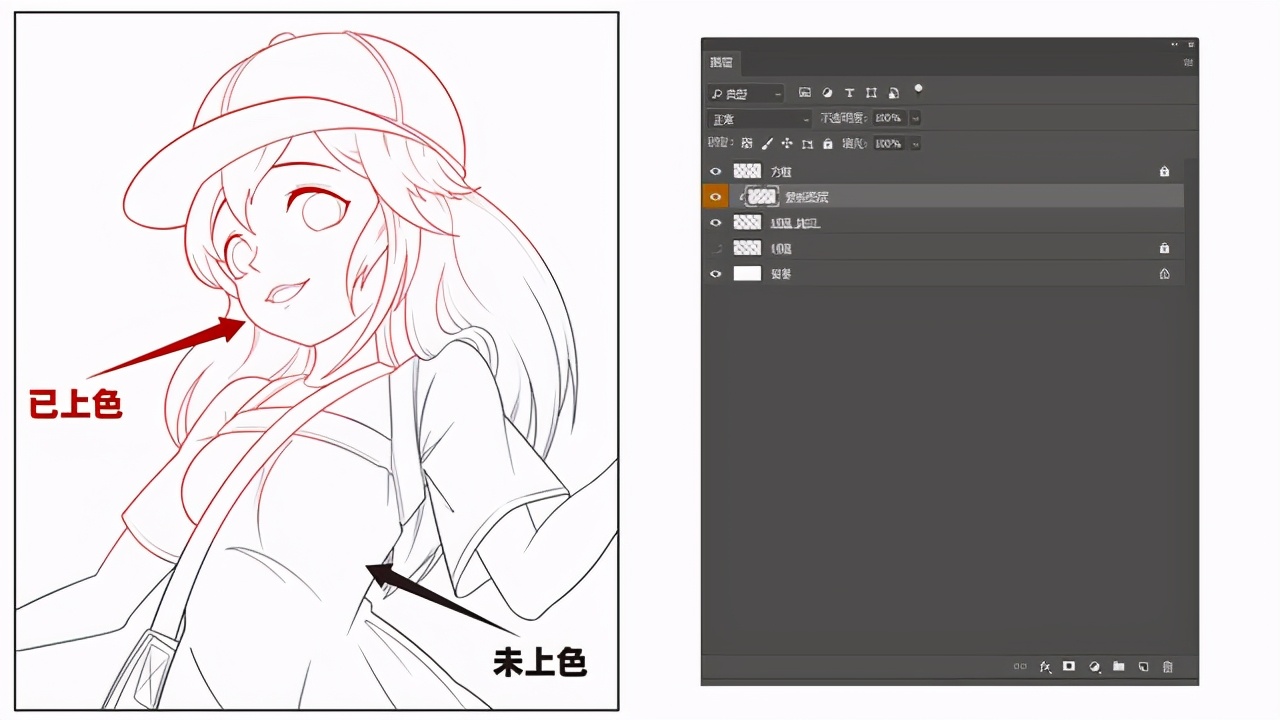
Task: Select the Layers panel tab
Action: point(720,62)
